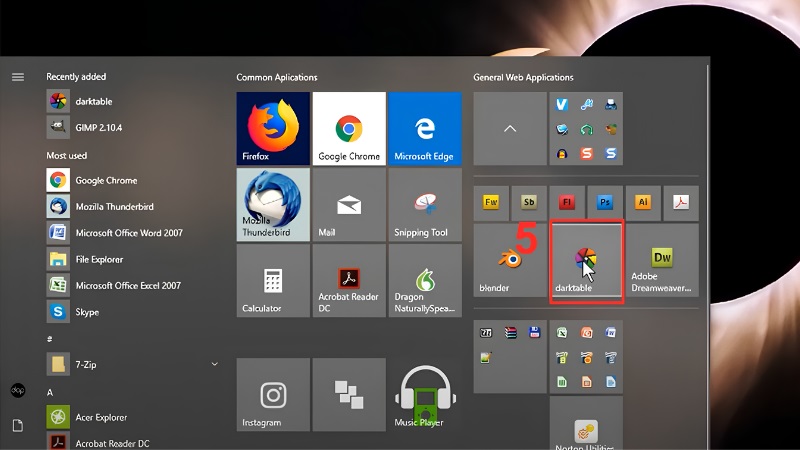Expand the Start menu hamburger button
Viewport: 800px width, 450px height.
coord(18,77)
